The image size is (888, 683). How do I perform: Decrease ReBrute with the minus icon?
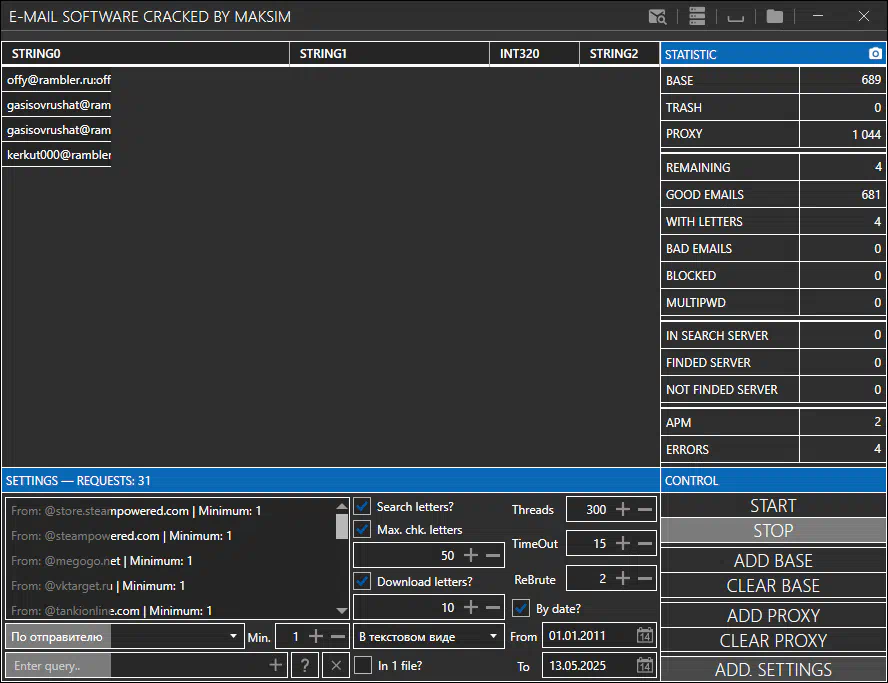point(644,578)
